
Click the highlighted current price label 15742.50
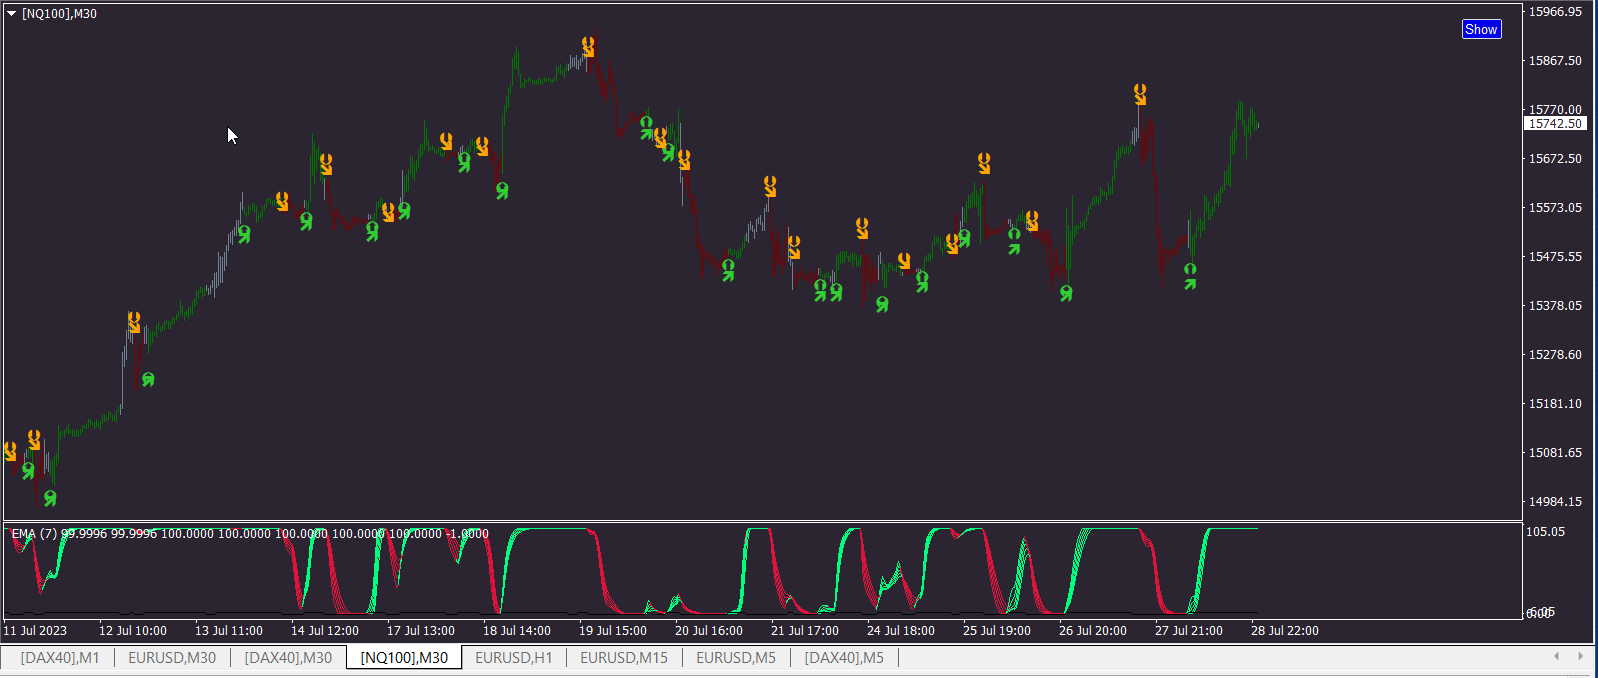1555,124
